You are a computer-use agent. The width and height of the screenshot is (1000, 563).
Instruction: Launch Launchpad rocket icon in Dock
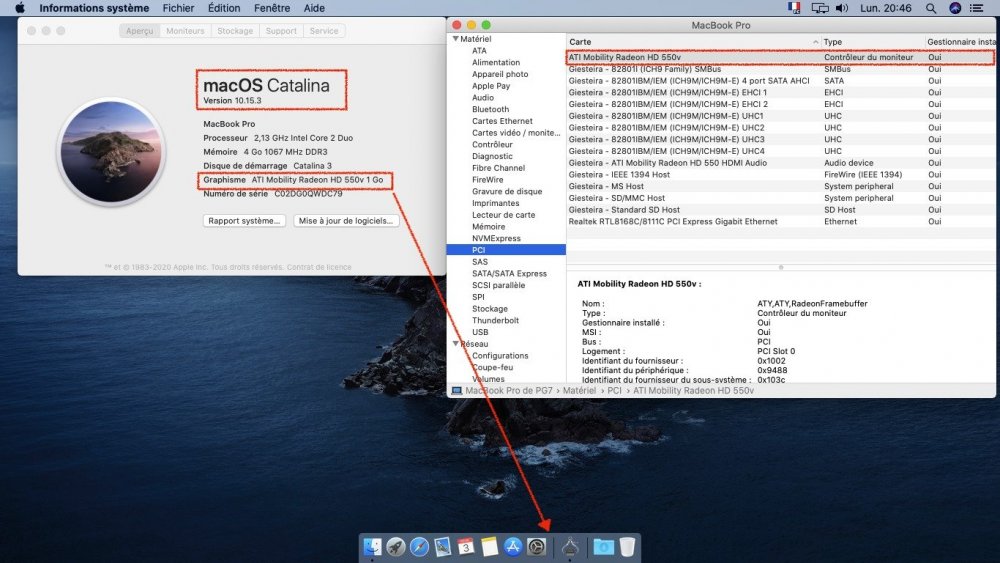(395, 546)
